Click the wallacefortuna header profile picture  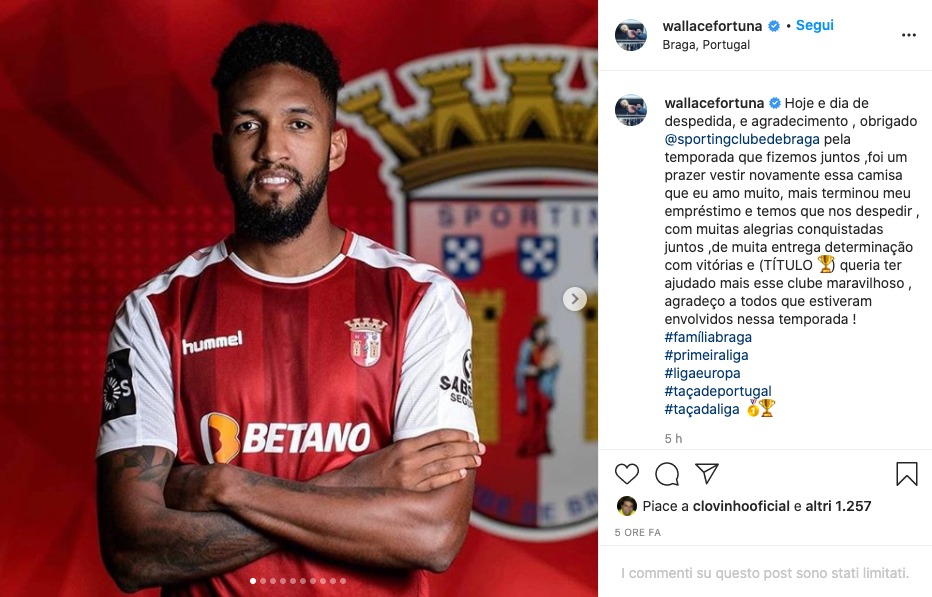click(x=631, y=35)
